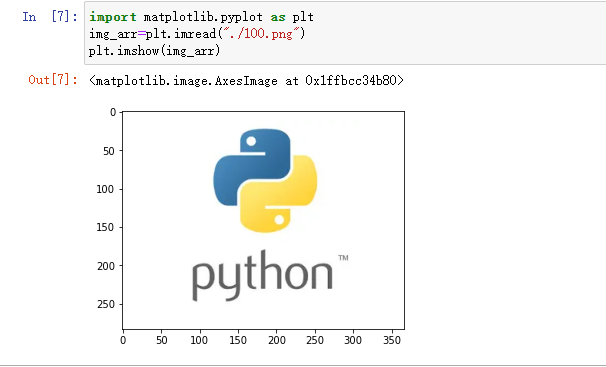Click the "./100.png" string in the code
606x367 pixels.
pos(262,34)
